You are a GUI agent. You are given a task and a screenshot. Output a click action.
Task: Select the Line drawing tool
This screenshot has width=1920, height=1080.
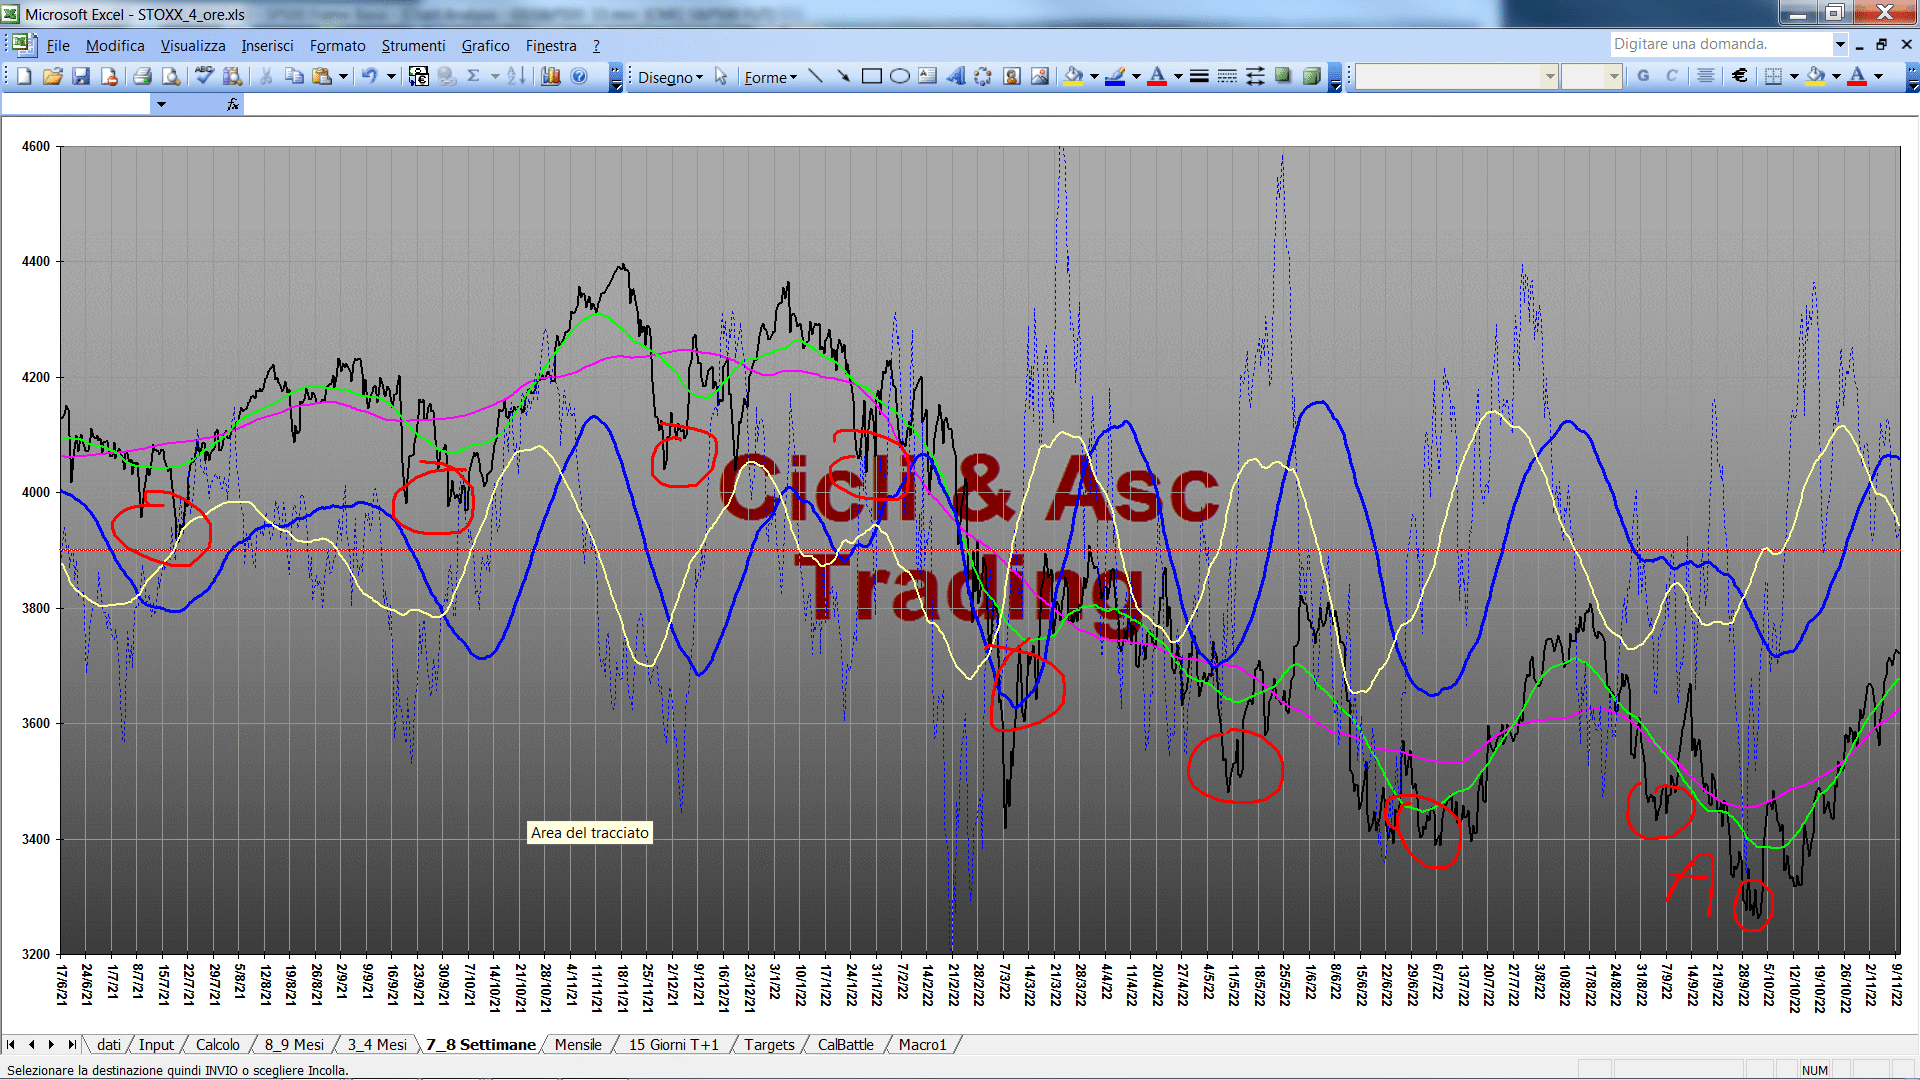(x=815, y=77)
